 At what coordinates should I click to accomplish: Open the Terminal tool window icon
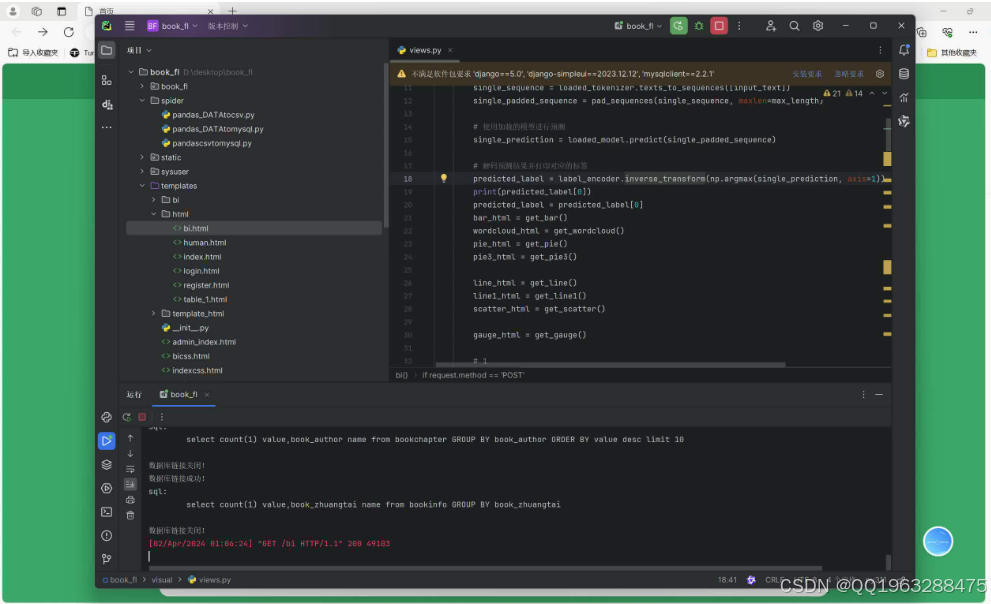coord(106,512)
